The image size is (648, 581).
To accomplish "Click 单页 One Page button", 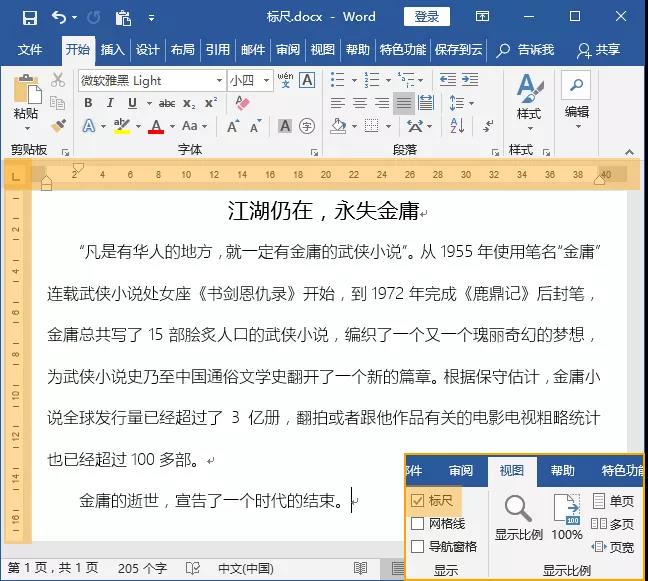I will 613,501.
